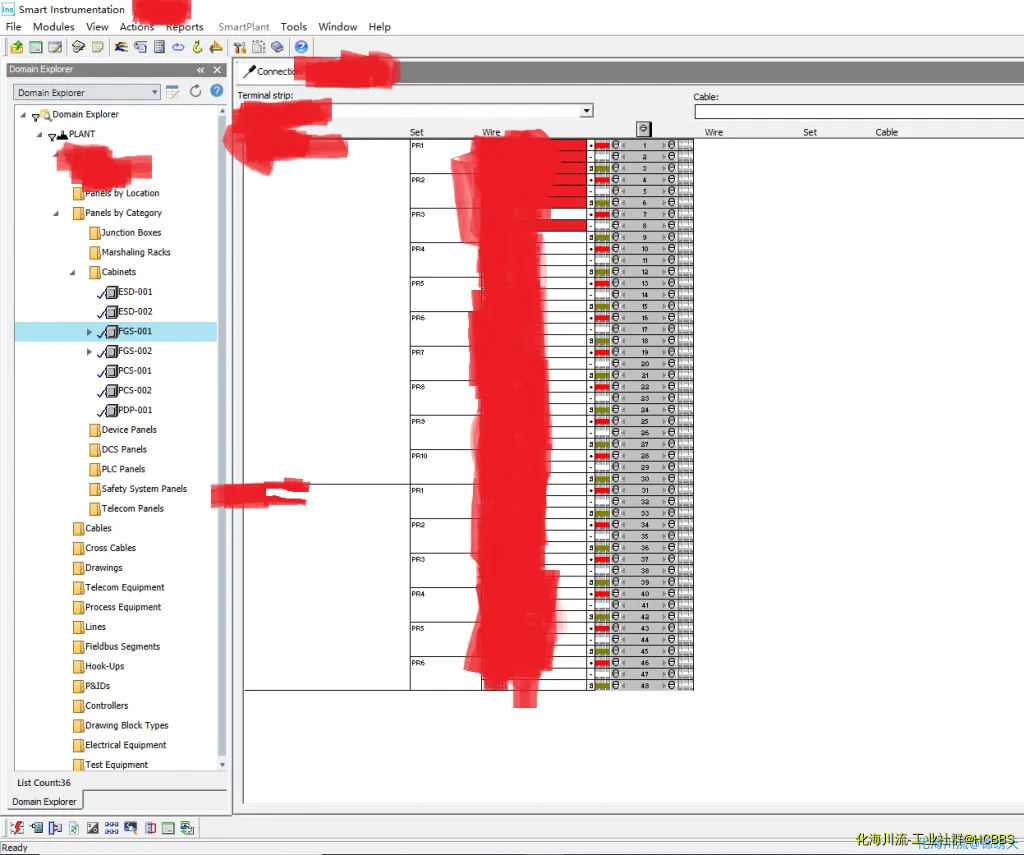Image resolution: width=1024 pixels, height=855 pixels.
Task: Open the multicolor wiring module icon
Action: 121,47
